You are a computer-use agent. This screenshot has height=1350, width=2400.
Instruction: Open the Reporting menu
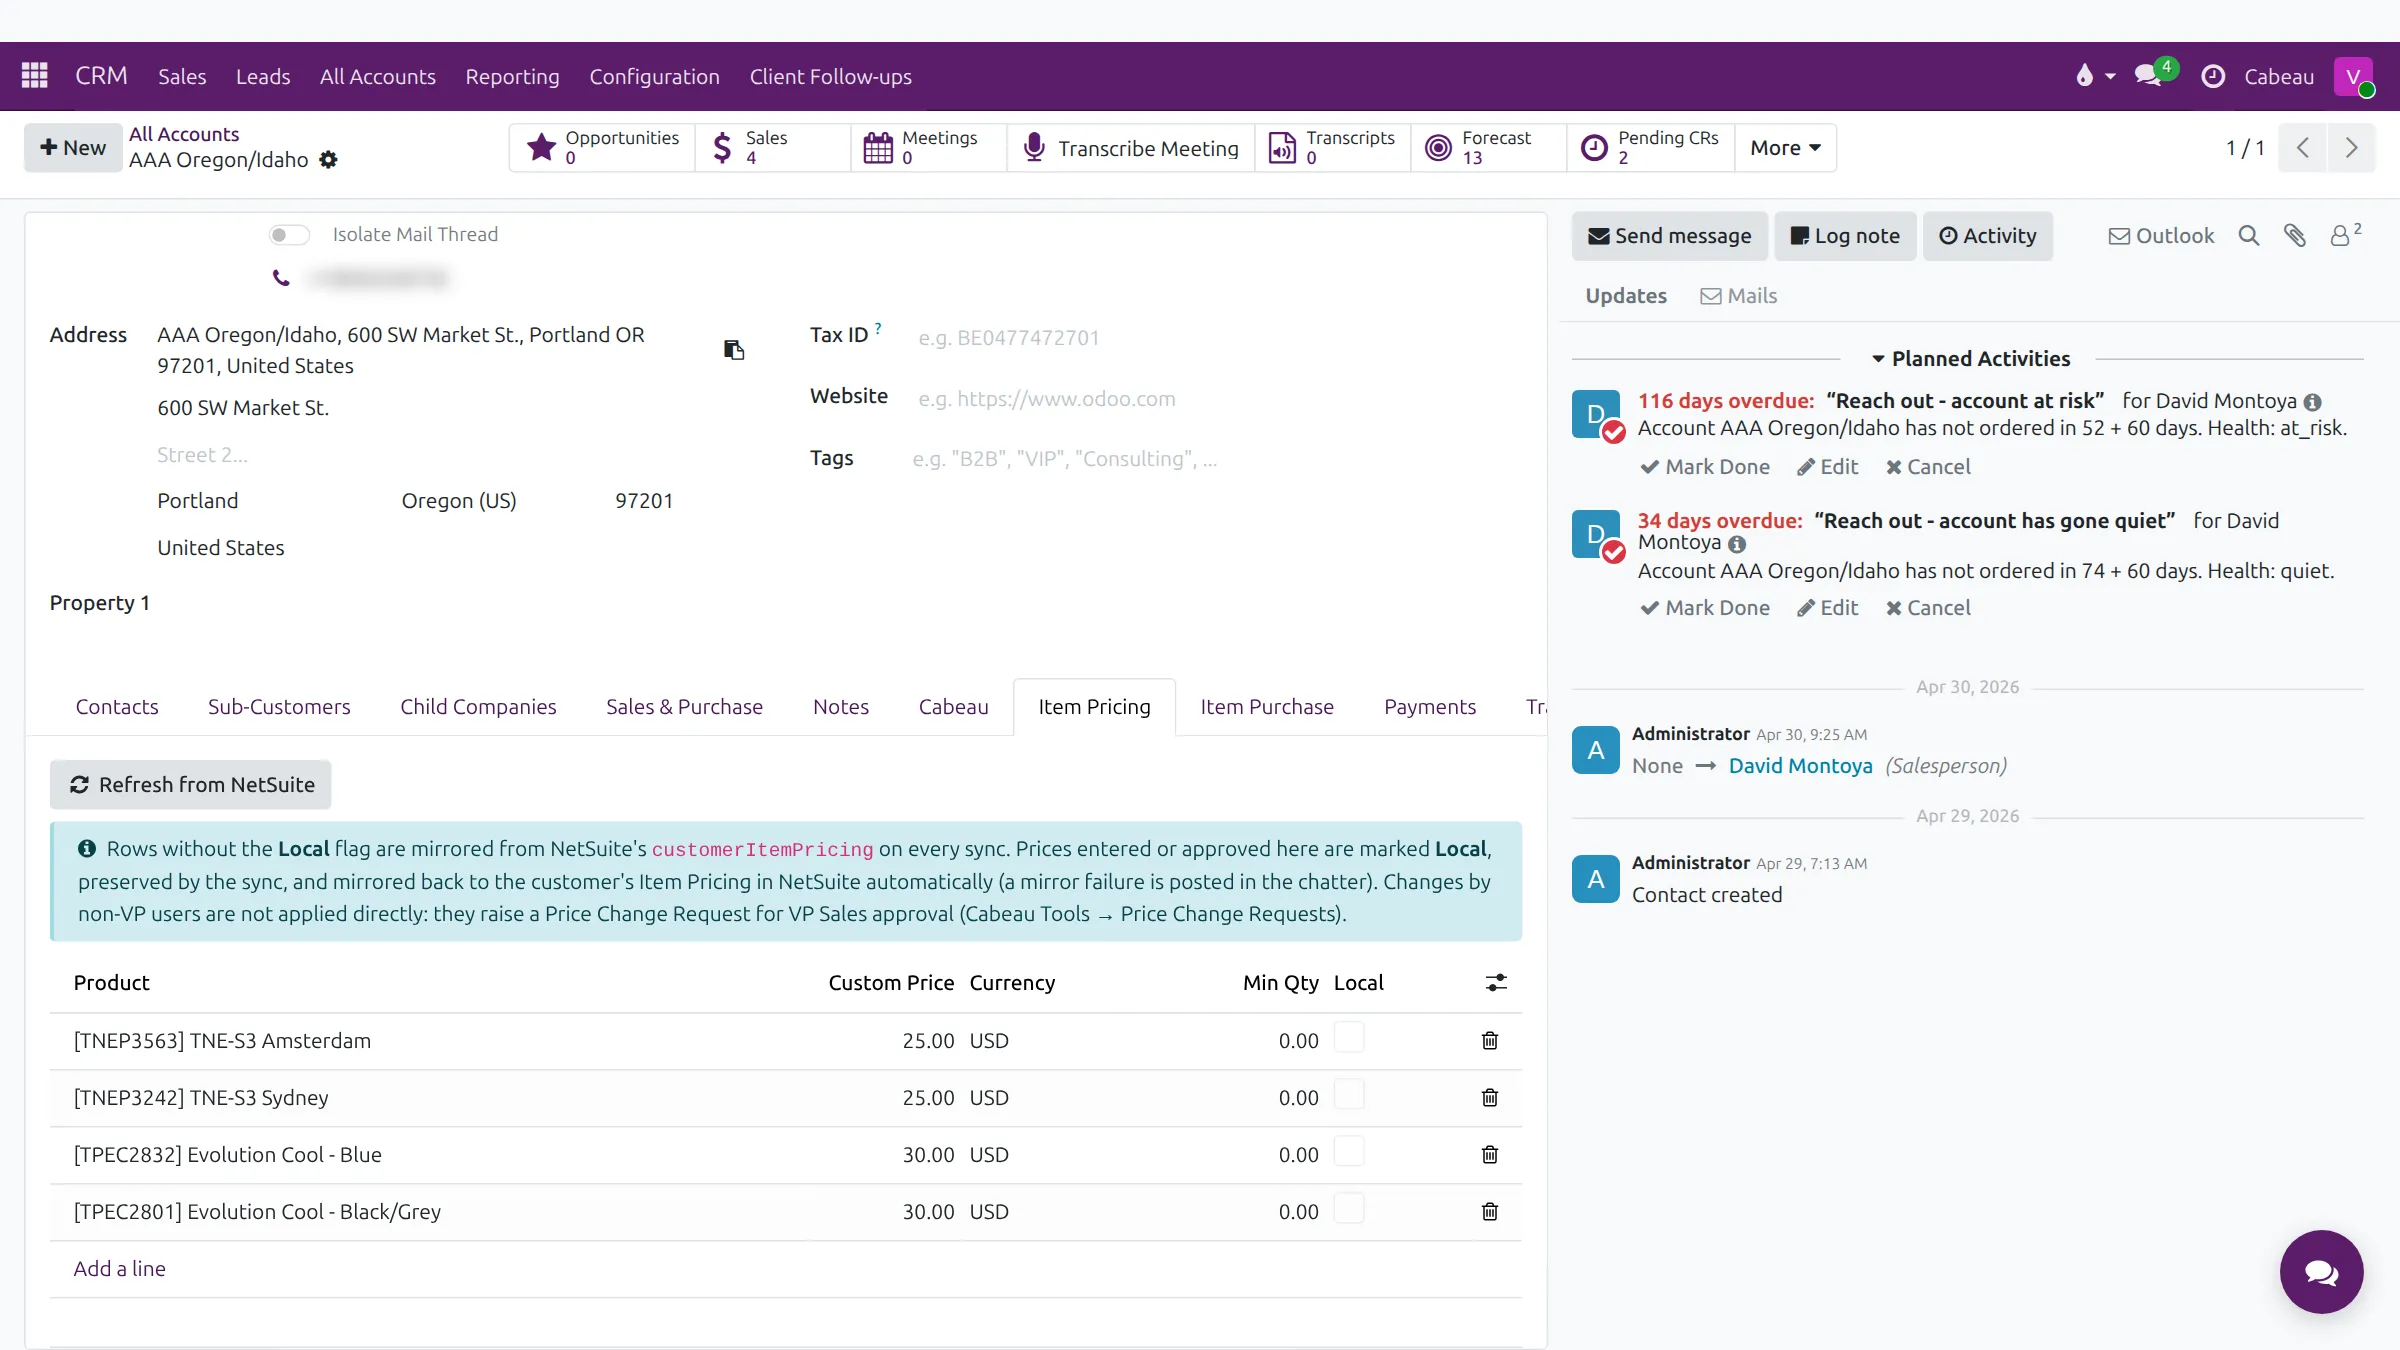point(512,77)
